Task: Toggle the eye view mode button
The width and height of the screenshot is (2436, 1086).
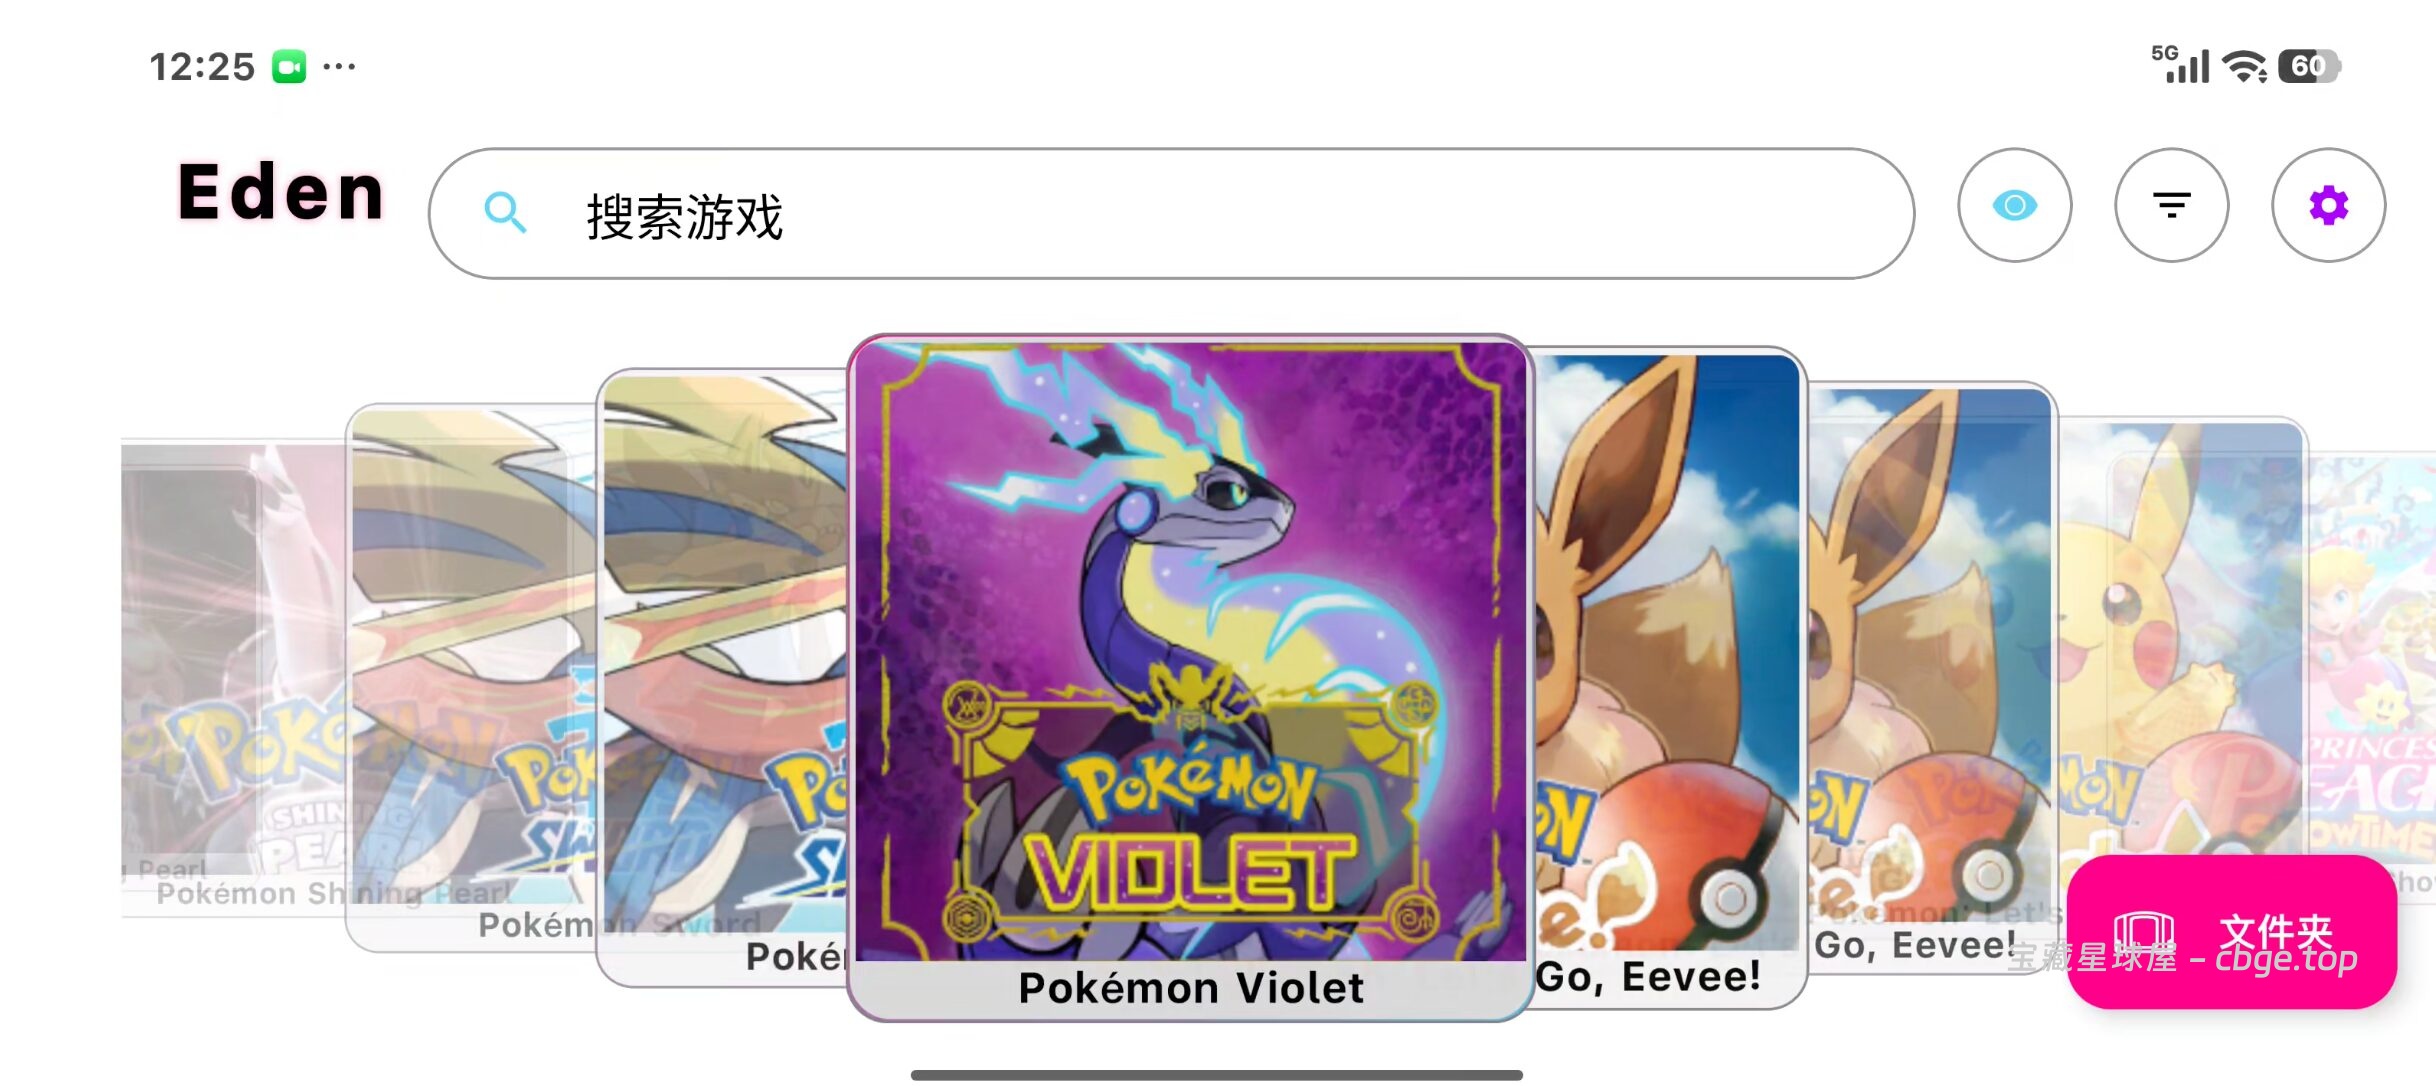Action: (x=2014, y=206)
